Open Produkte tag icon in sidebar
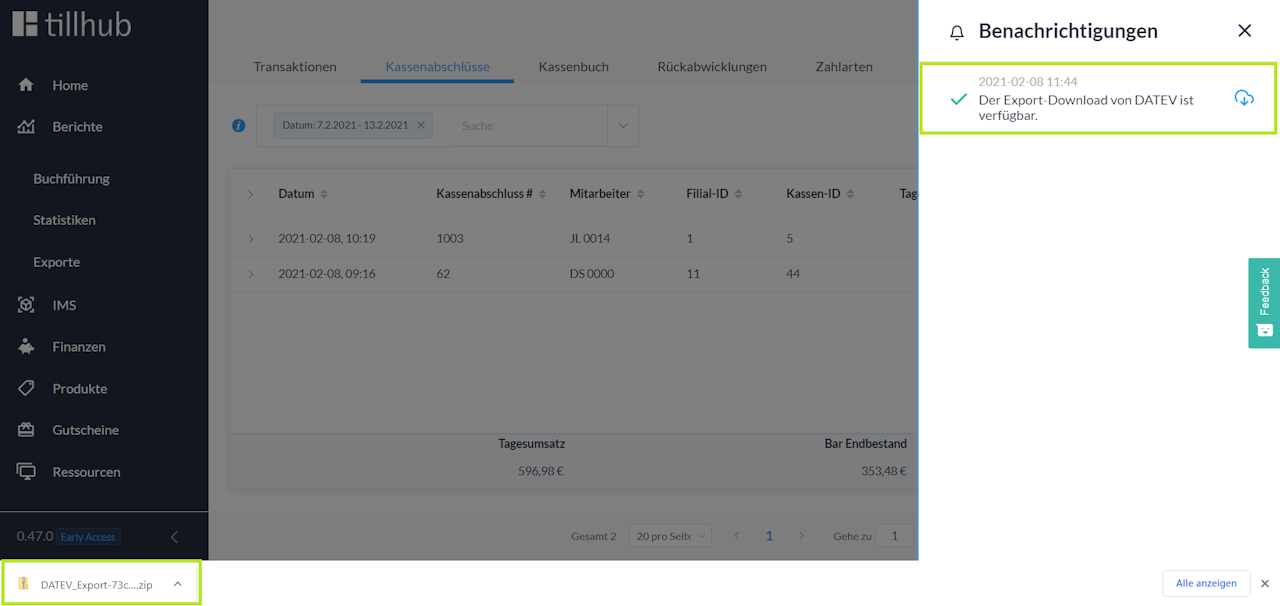This screenshot has height=606, width=1280. pyautogui.click(x=26, y=388)
